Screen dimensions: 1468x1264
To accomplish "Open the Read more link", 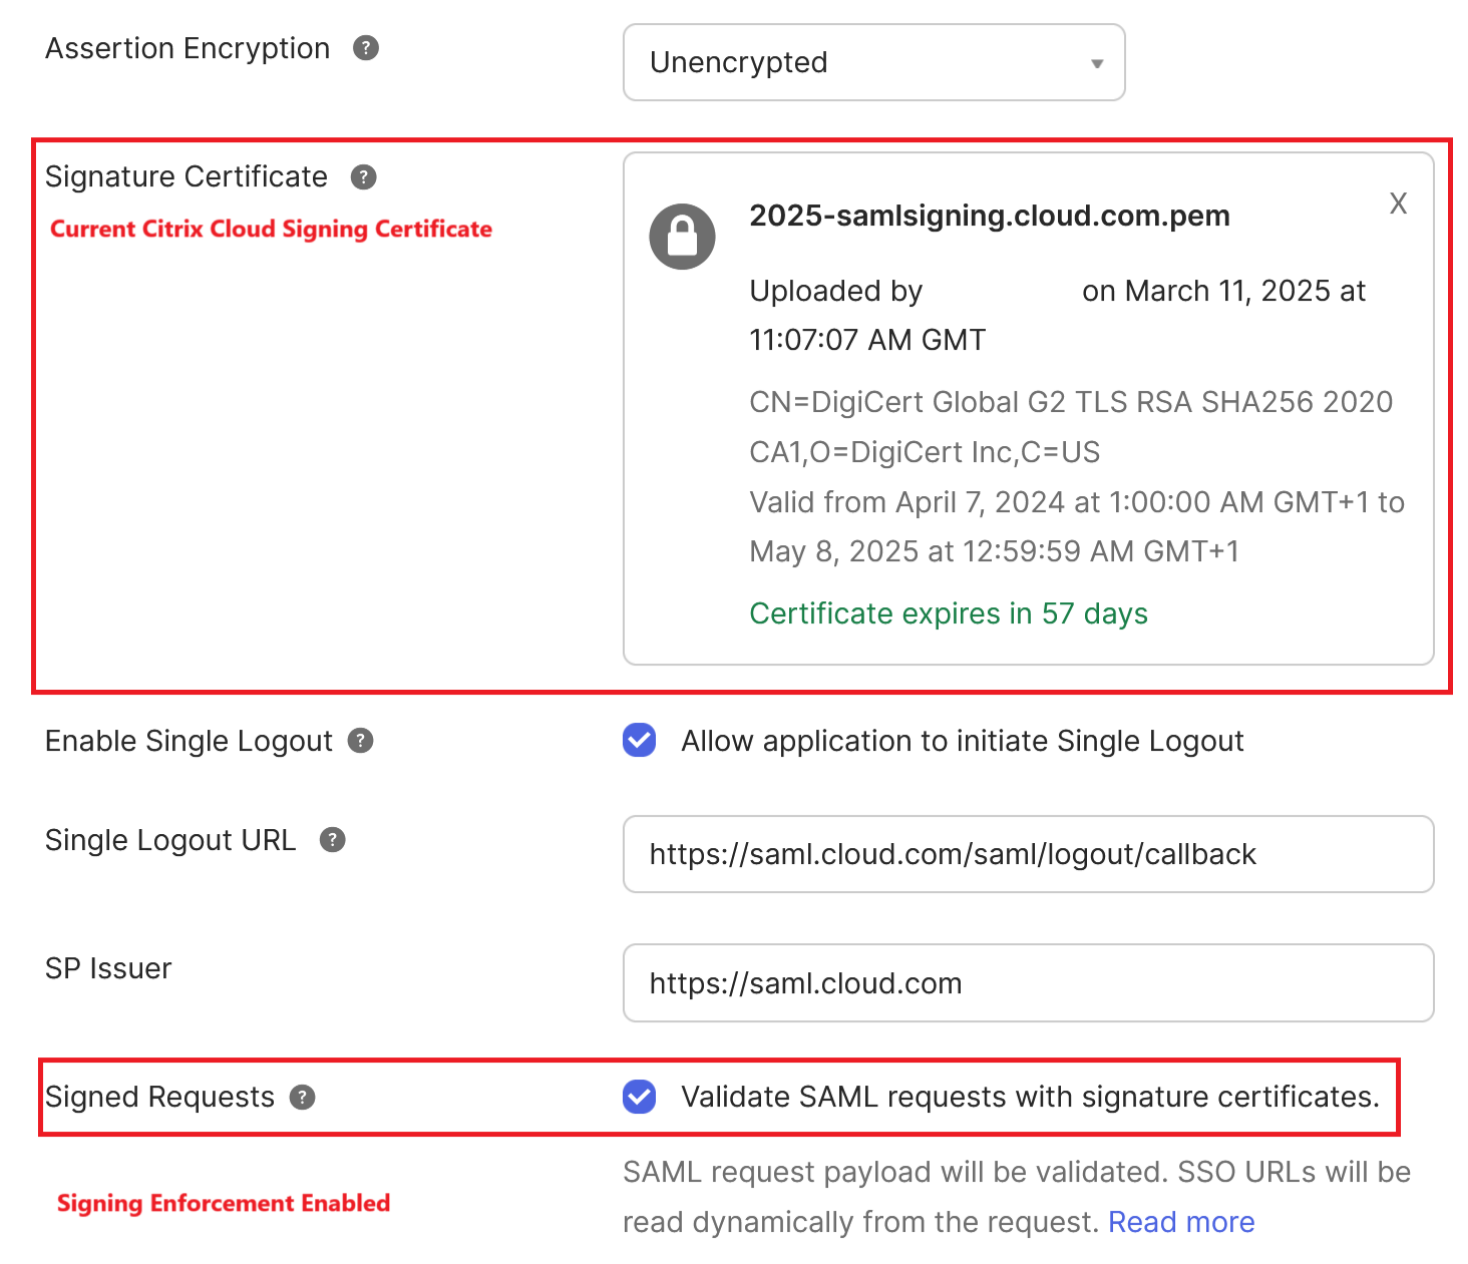I will [1181, 1221].
